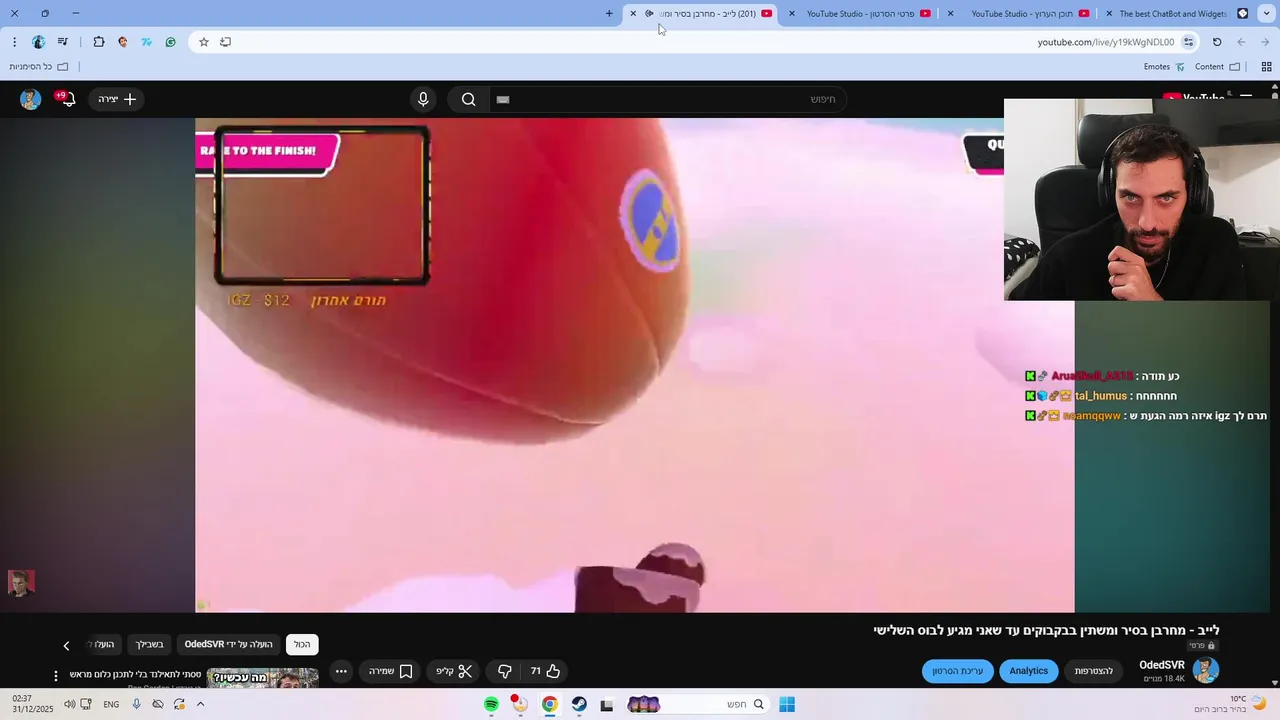Switch to the live stream tab (201)
This screenshot has height=720, width=1280.
702,13
